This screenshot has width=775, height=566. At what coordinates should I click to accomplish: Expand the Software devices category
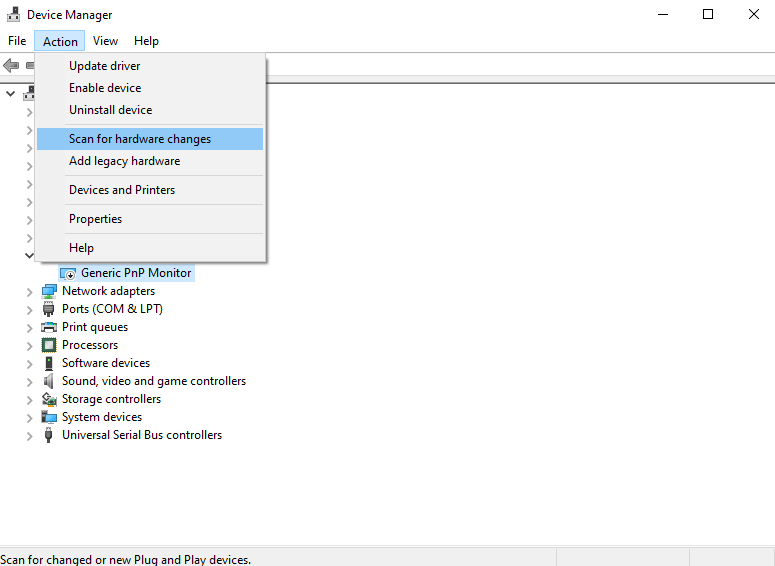[30, 364]
